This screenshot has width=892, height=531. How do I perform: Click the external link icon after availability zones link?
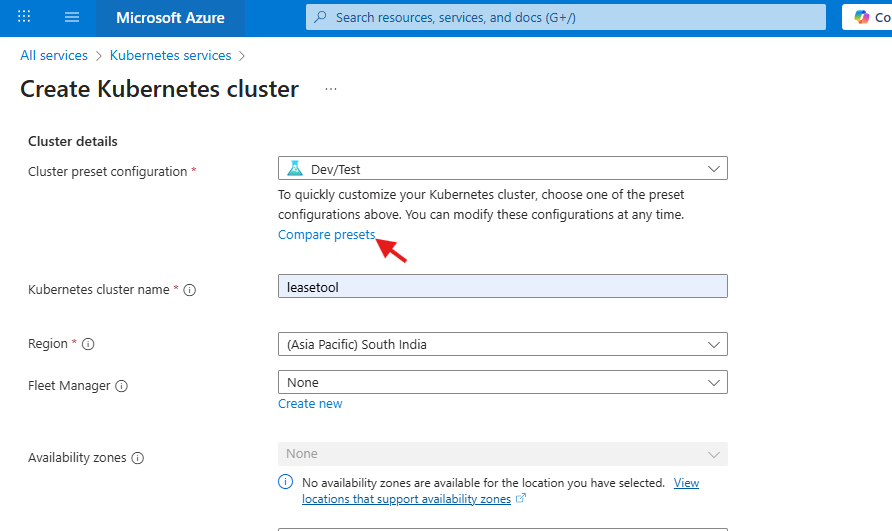tap(521, 499)
